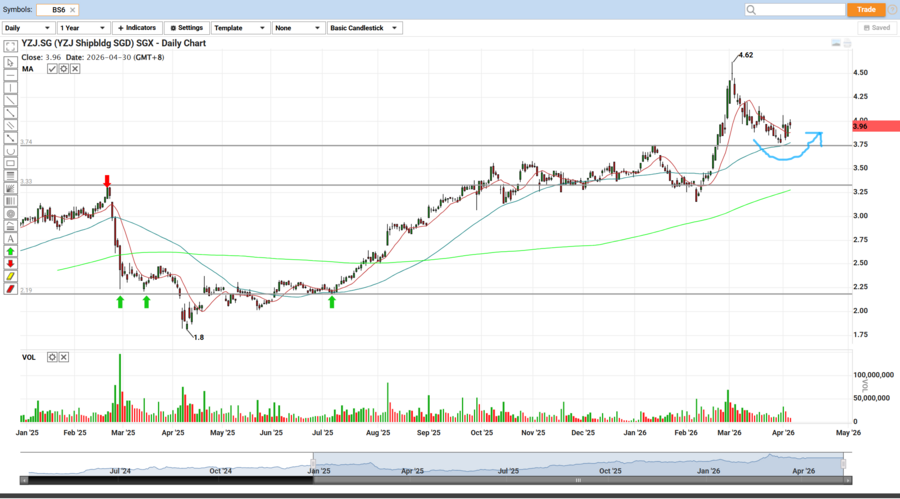This screenshot has height=499, width=900.
Task: Open the Indicators button
Action: point(137,28)
